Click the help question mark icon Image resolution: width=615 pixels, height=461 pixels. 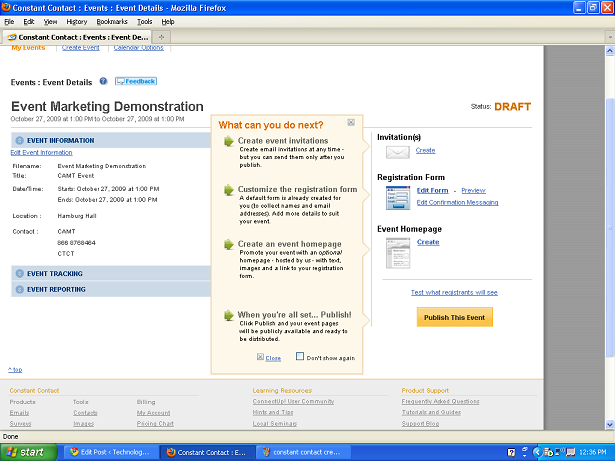point(103,81)
